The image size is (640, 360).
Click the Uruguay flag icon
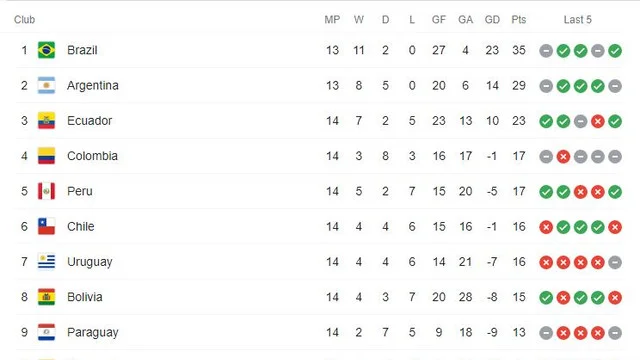pos(46,262)
